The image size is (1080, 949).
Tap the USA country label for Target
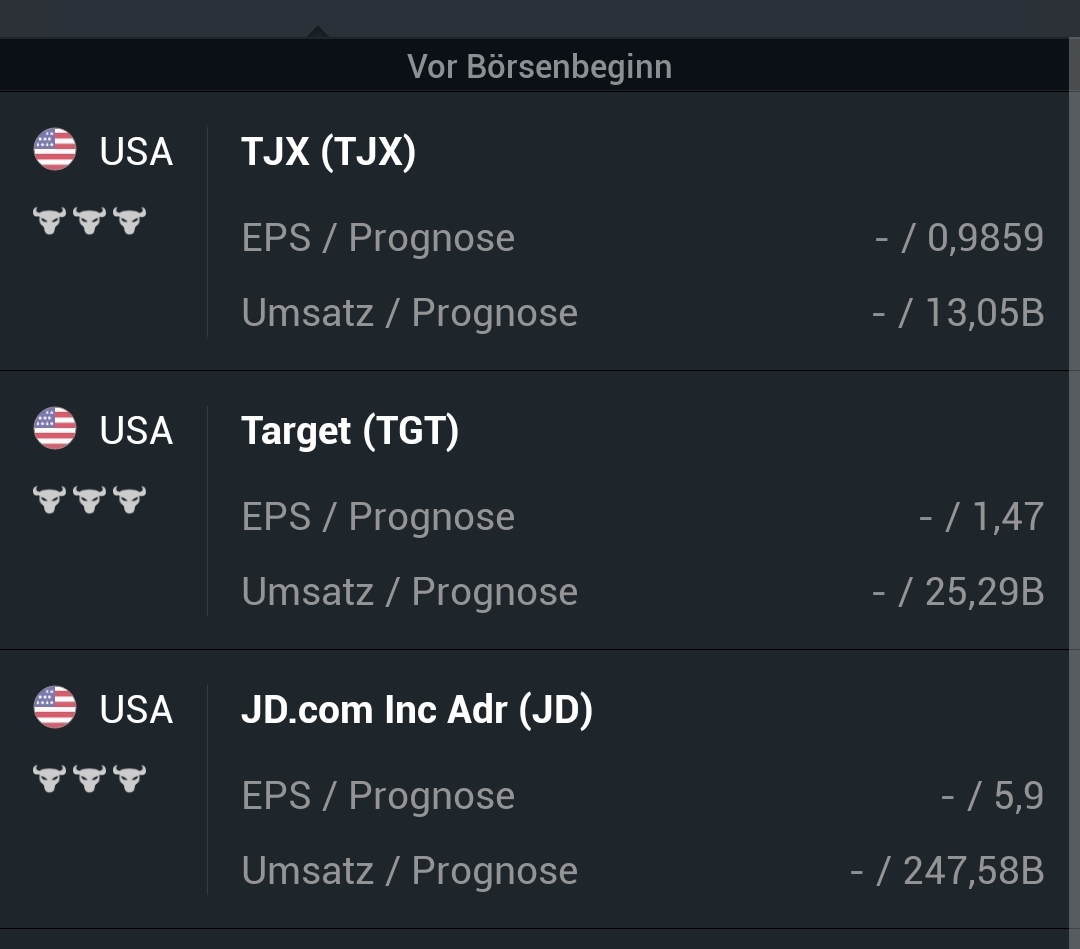point(136,431)
